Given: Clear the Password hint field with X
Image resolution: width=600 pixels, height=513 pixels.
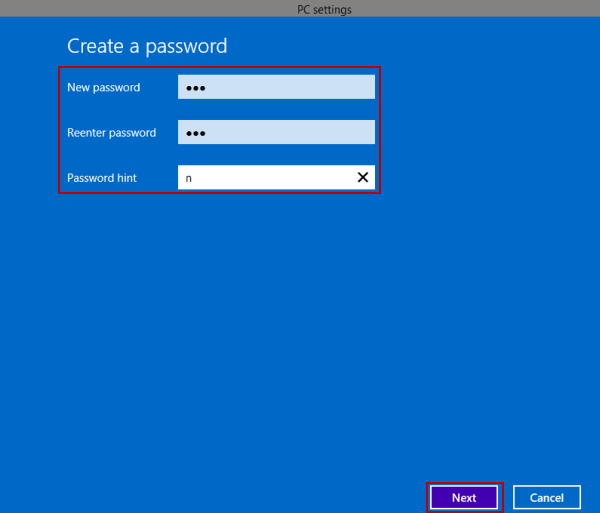Looking at the screenshot, I should coord(362,177).
